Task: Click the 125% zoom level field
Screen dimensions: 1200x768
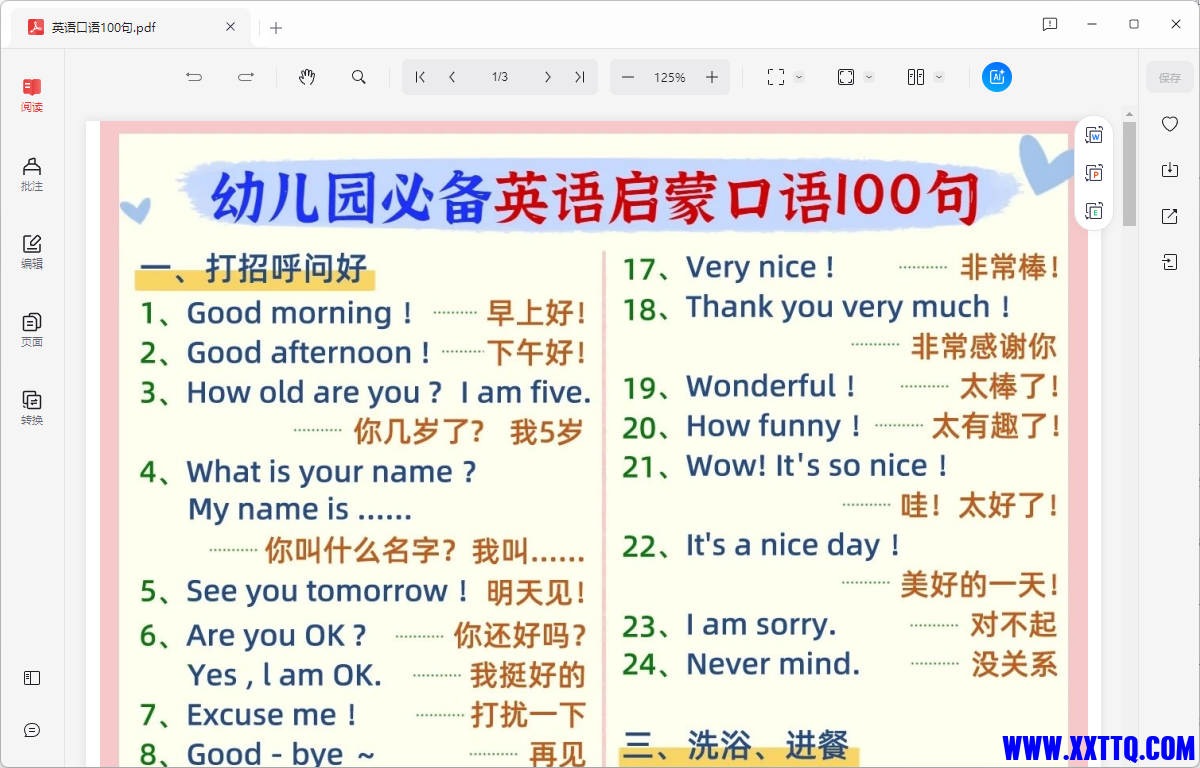Action: point(670,77)
